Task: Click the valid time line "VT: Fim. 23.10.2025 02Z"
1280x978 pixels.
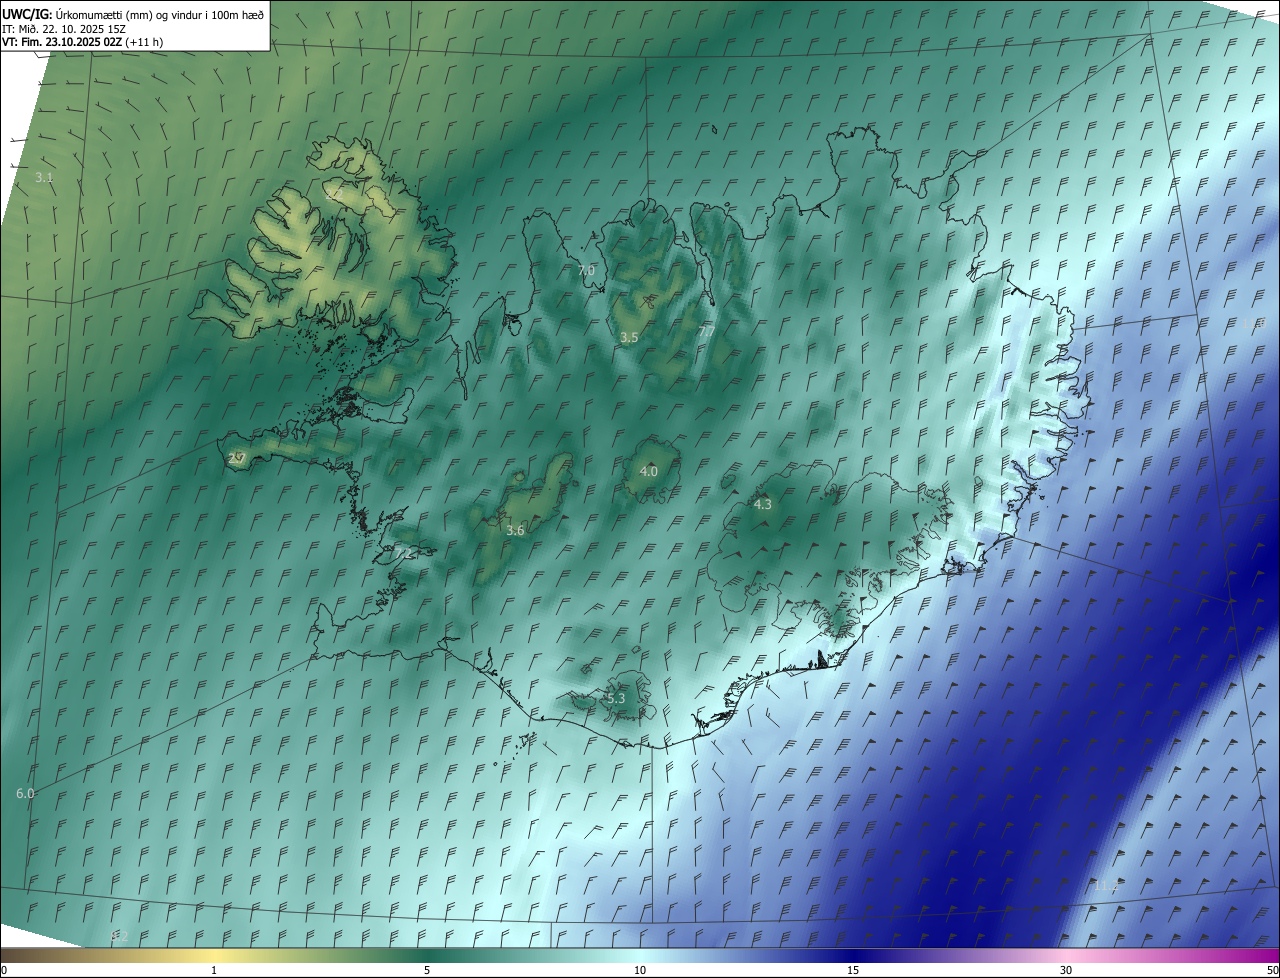Action: click(63, 42)
